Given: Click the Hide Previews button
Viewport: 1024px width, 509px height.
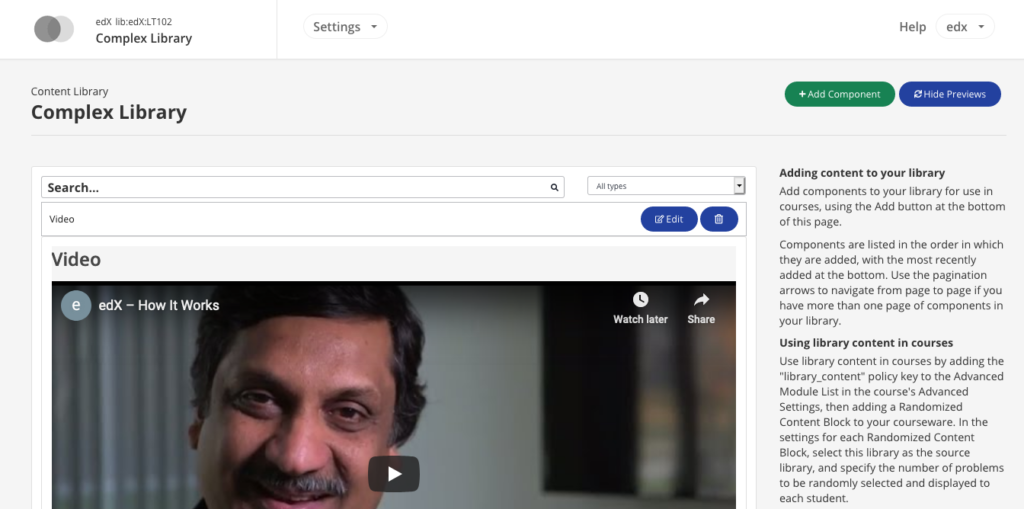Looking at the screenshot, I should tap(950, 94).
